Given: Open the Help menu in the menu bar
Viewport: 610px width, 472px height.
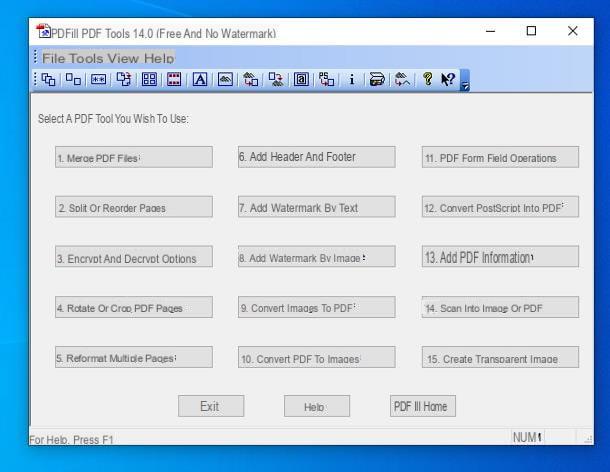Looking at the screenshot, I should pos(159,58).
